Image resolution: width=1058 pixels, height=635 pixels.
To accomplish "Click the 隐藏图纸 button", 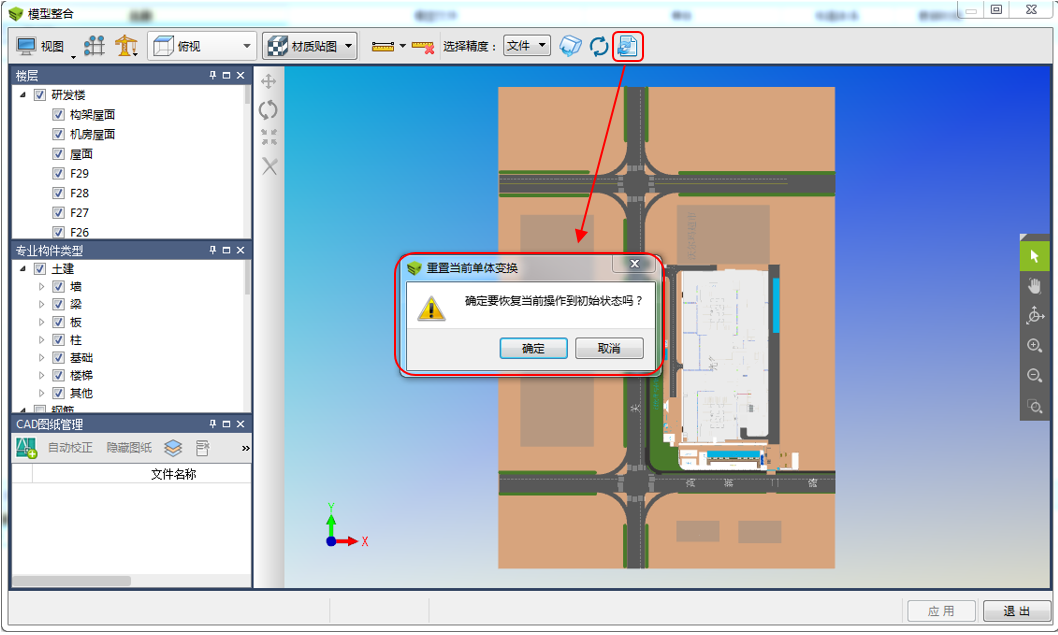I will click(129, 447).
